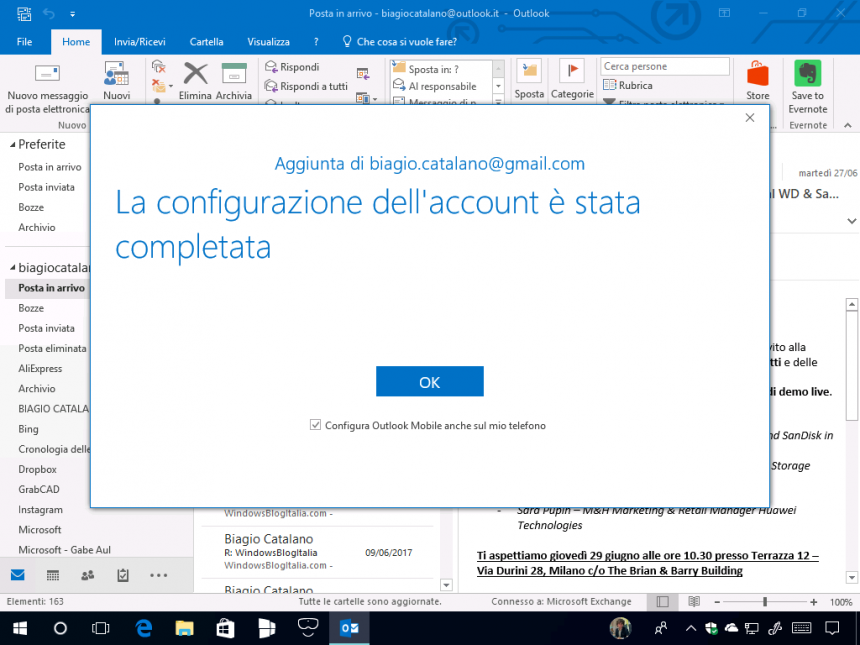The height and width of the screenshot is (645, 860).
Task: Open the Visualizza tab
Action: pyautogui.click(x=268, y=42)
